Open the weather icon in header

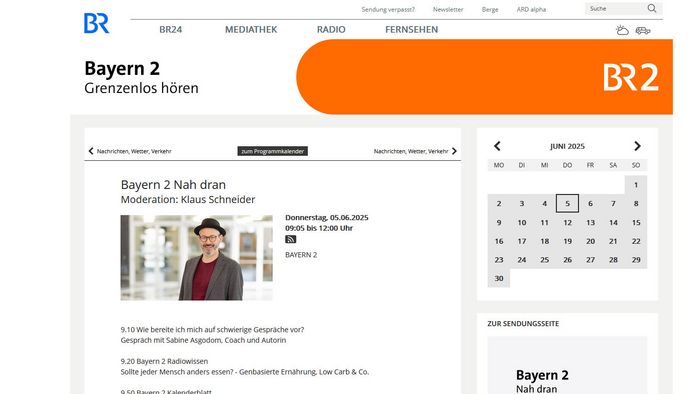[622, 30]
